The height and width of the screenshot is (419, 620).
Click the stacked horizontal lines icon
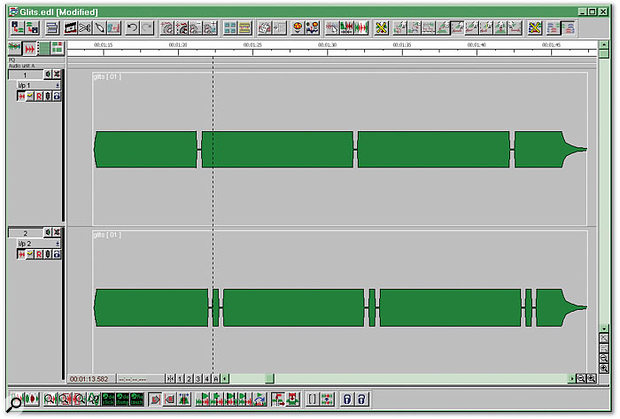tap(52, 28)
